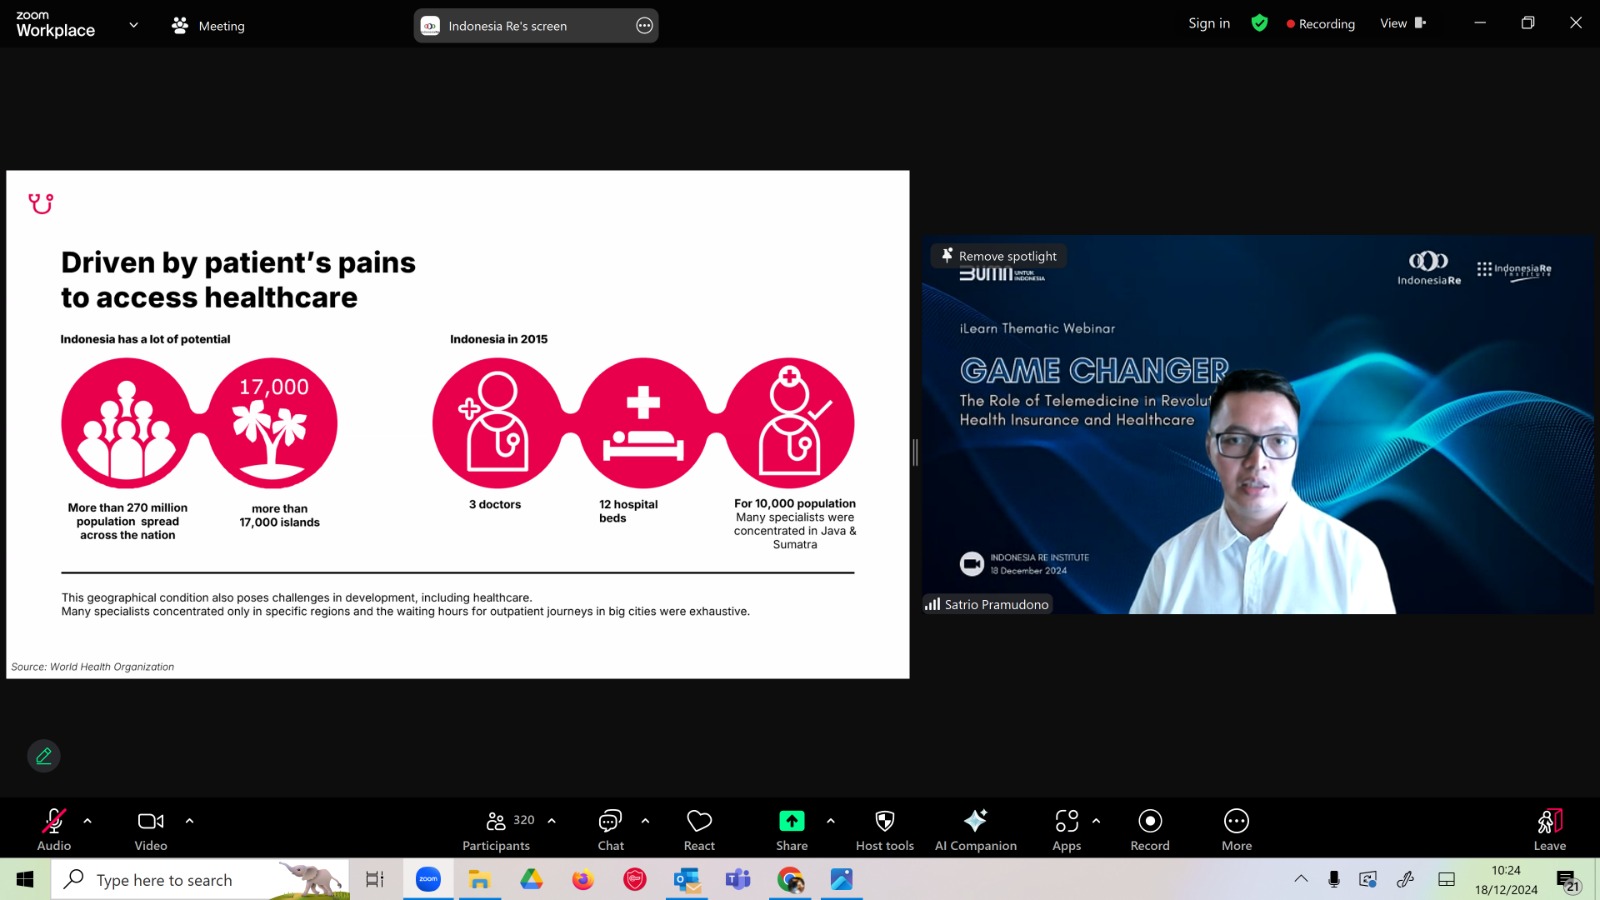Toggle the Video camera on
This screenshot has height=900, width=1600.
coord(151,829)
